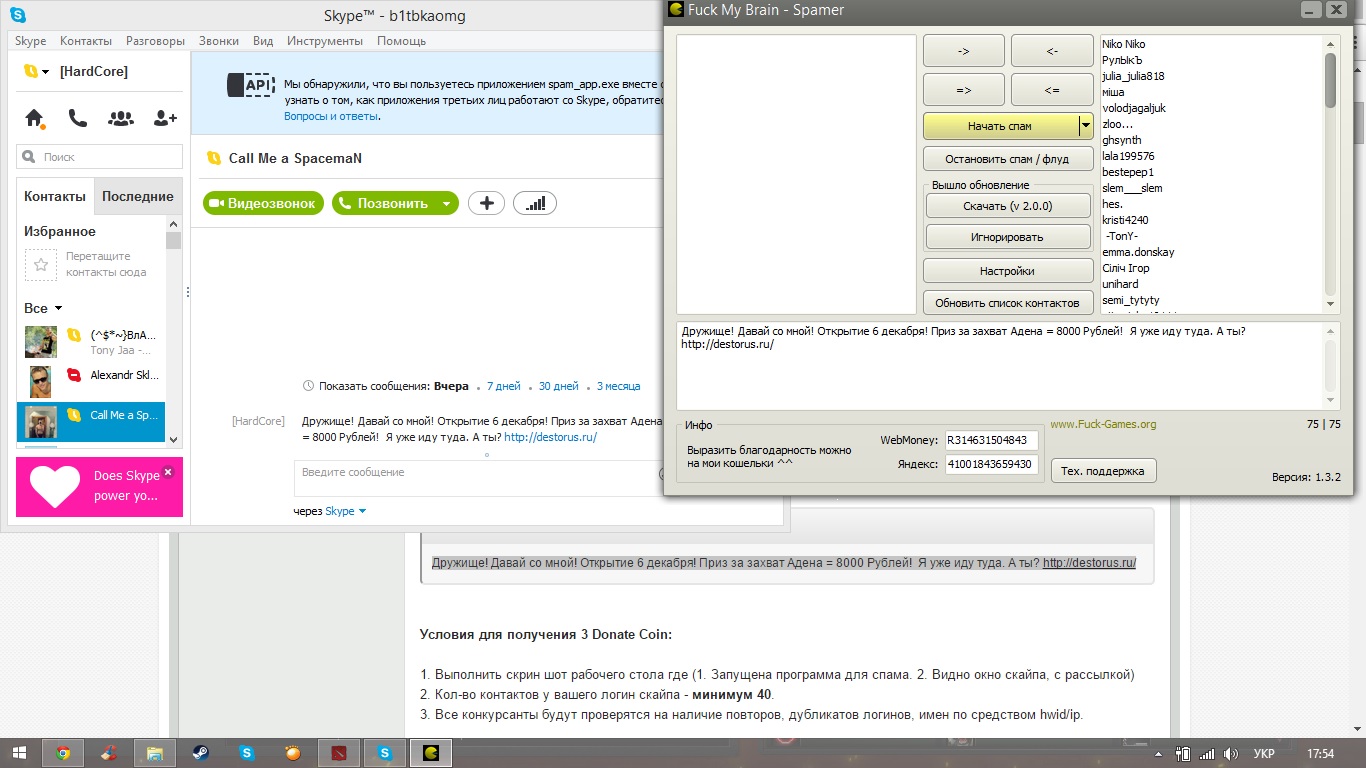
Task: Click the Игнорировать button
Action: pos(1007,237)
